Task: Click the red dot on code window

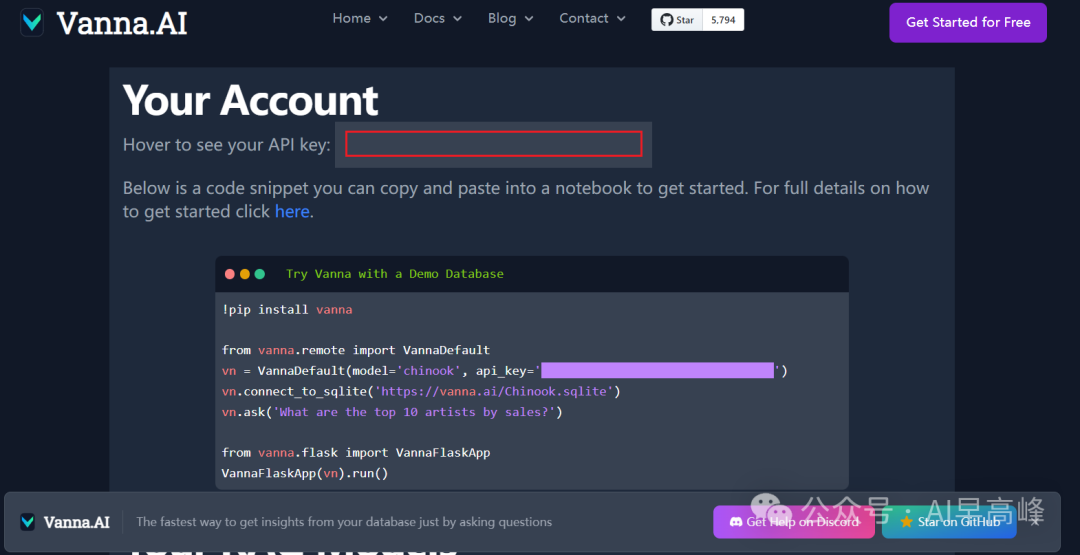Action: (x=230, y=274)
